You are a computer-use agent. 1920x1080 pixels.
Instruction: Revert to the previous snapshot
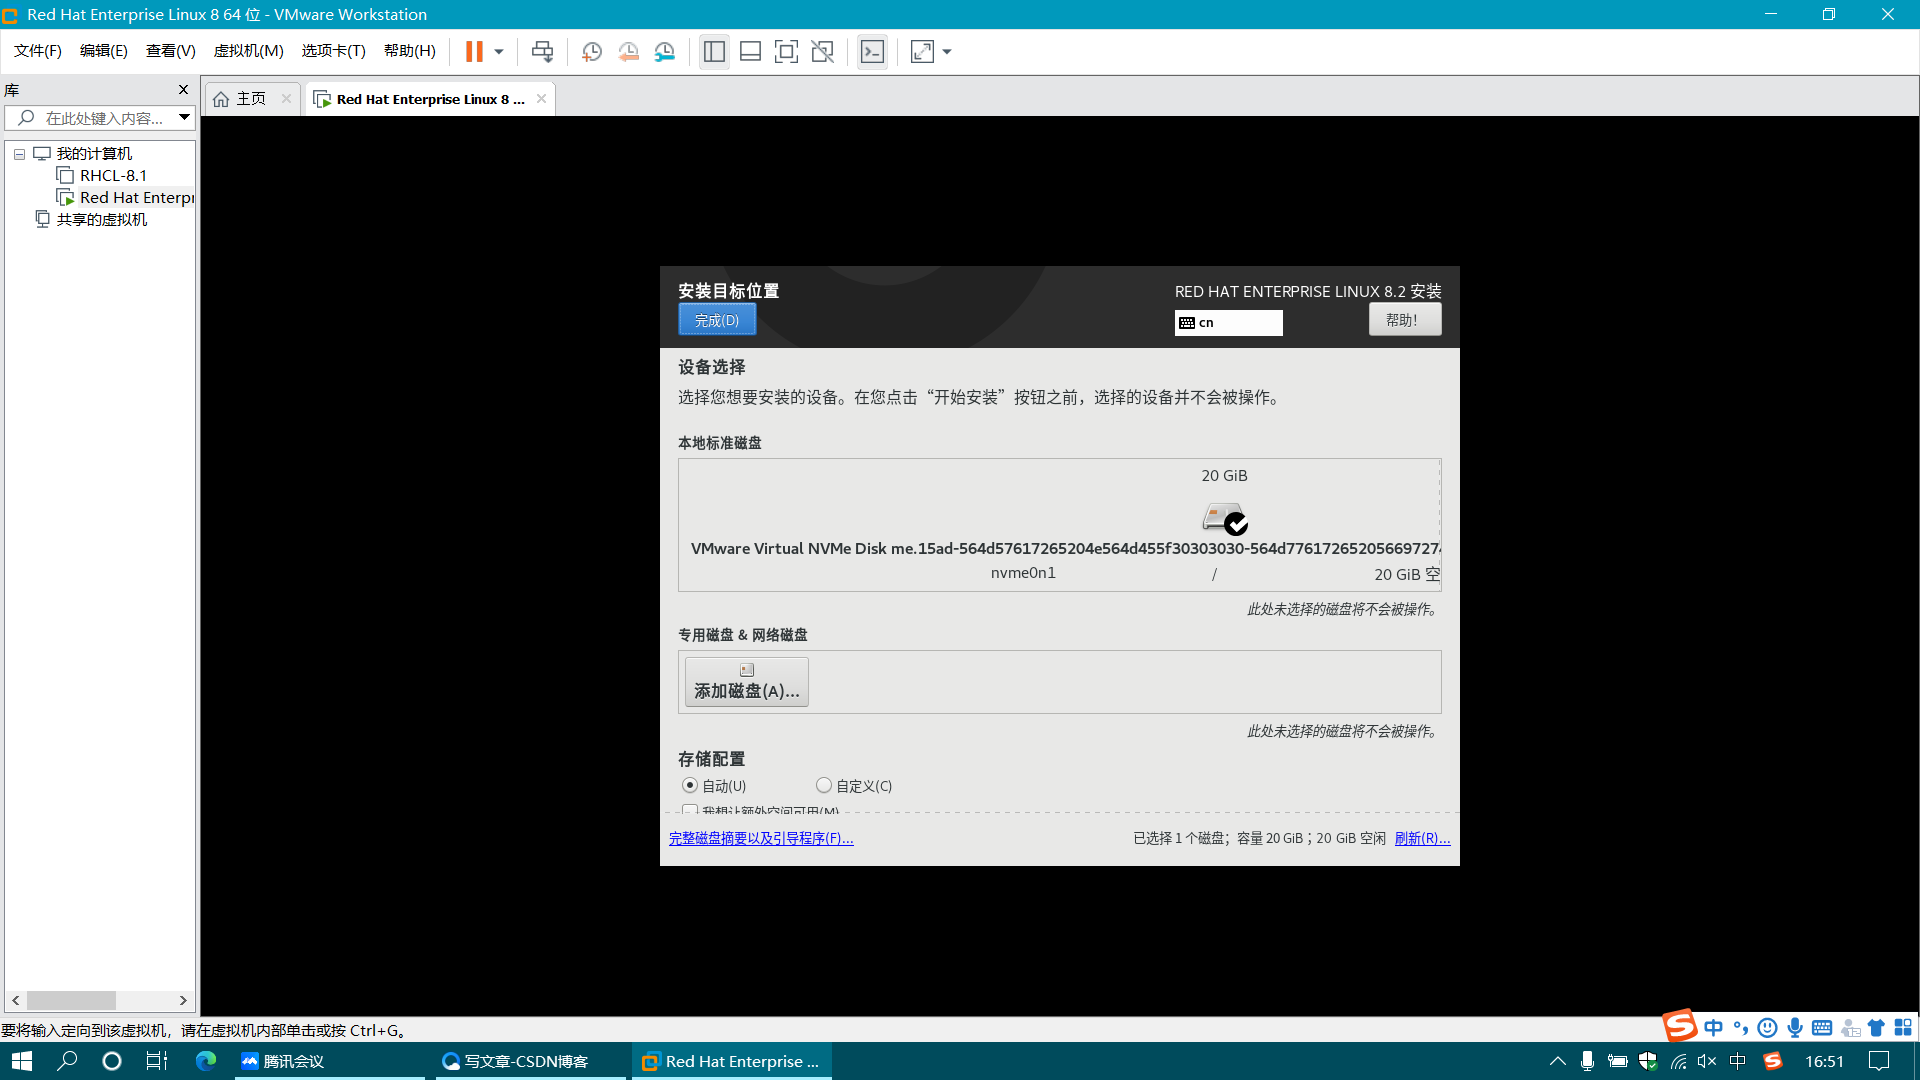pyautogui.click(x=628, y=52)
